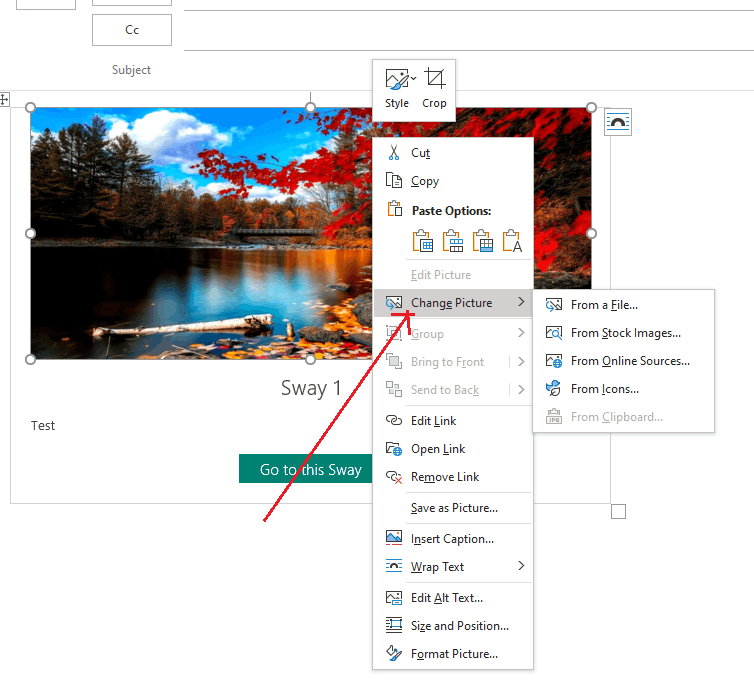Click the Format Picture paint icon
This screenshot has width=754, height=689.
[x=394, y=653]
